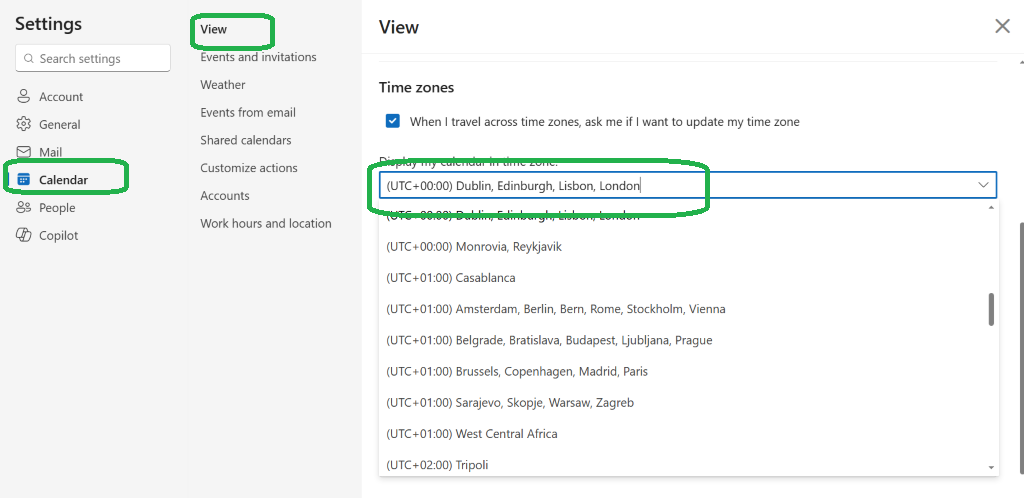Click the Copilot icon
The image size is (1024, 498).
point(24,235)
